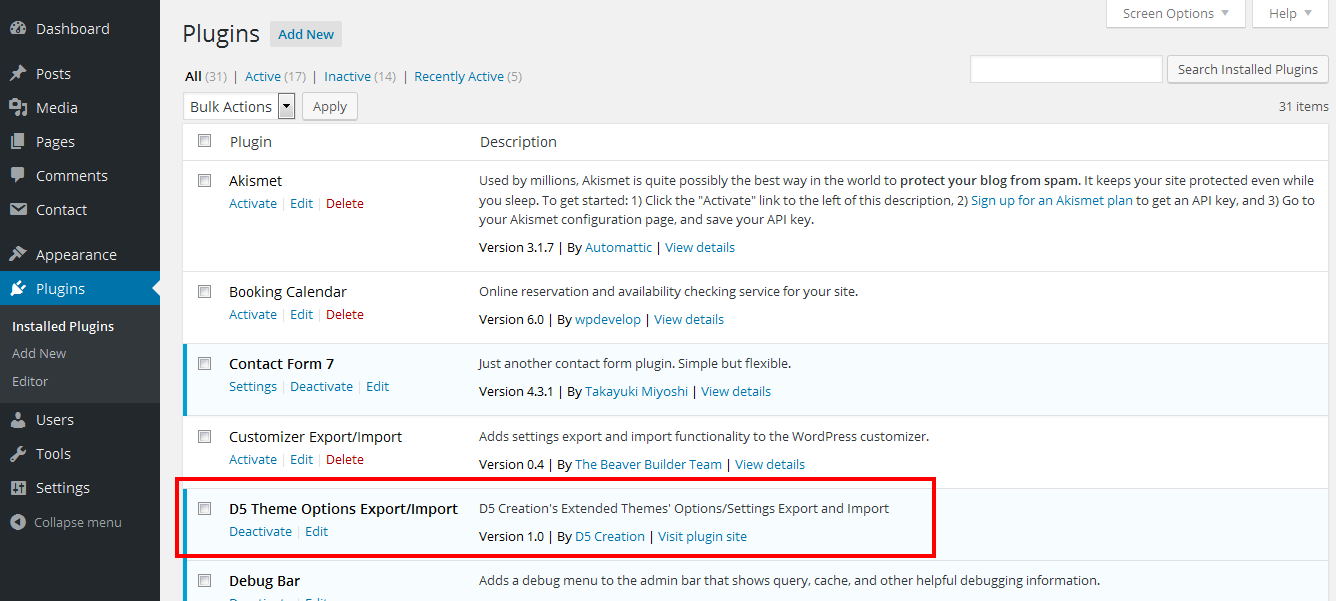Click the Collapse menu arrow icon
Screen dimensions: 1336x601
[x=18, y=522]
